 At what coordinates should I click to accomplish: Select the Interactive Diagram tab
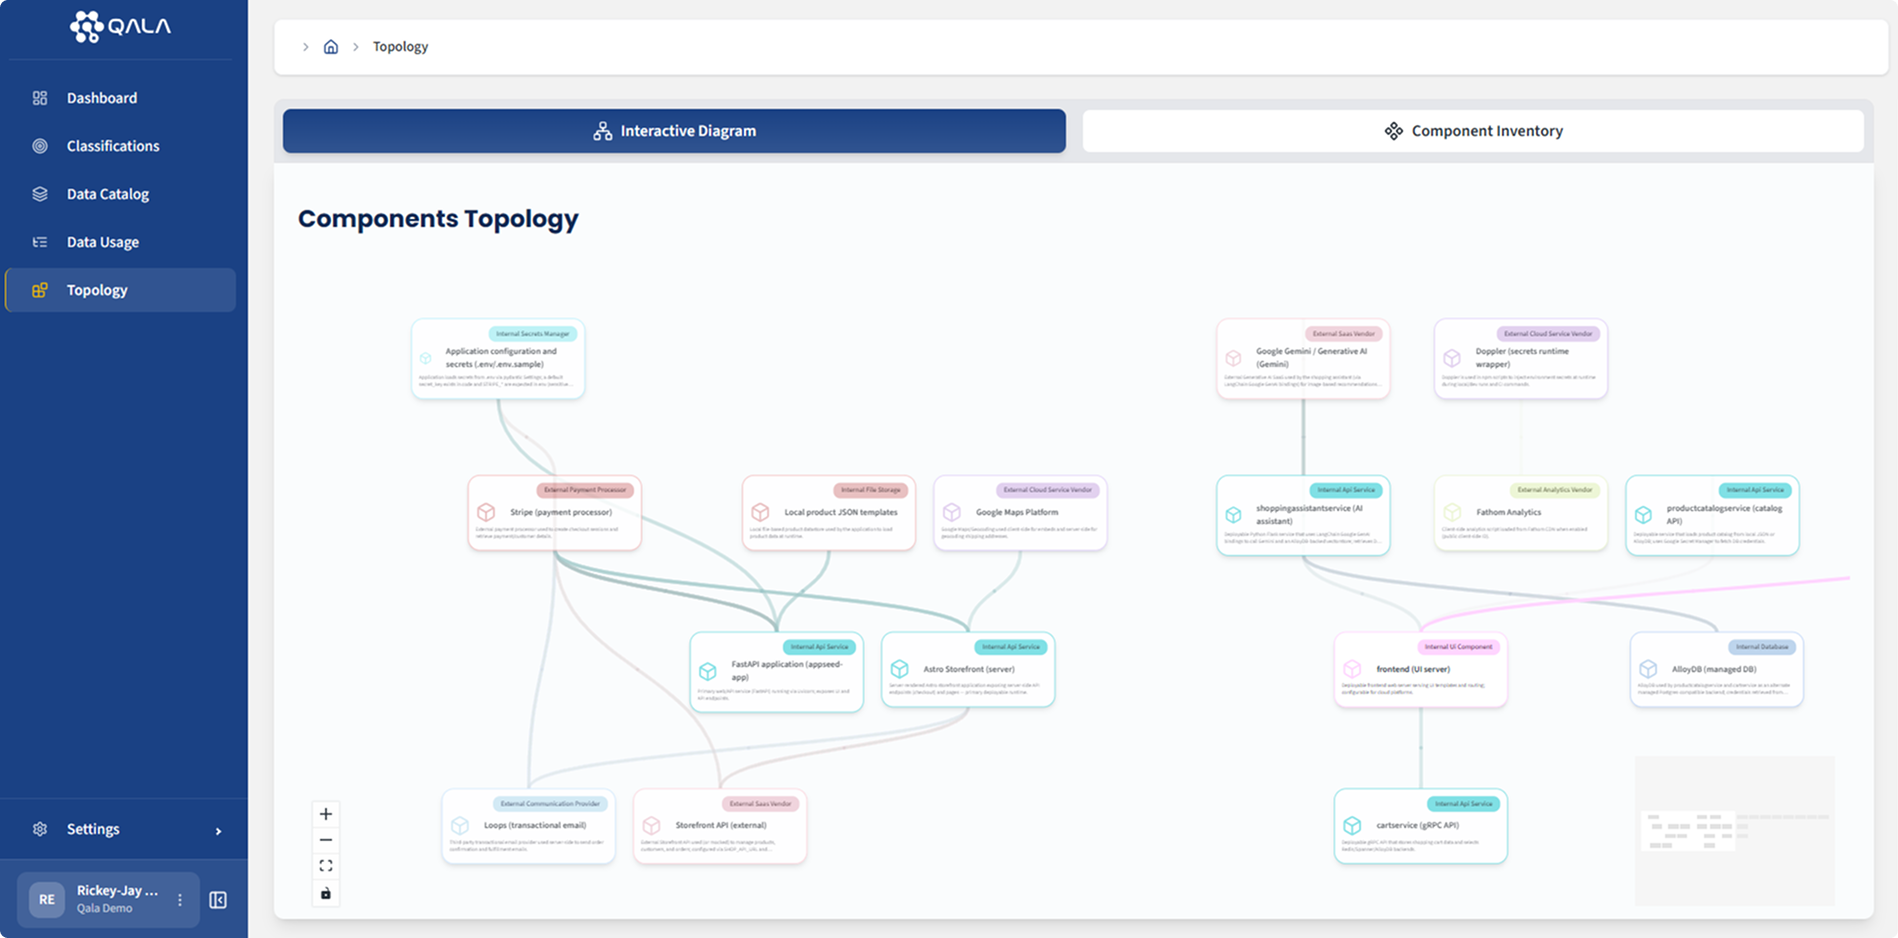tap(673, 130)
